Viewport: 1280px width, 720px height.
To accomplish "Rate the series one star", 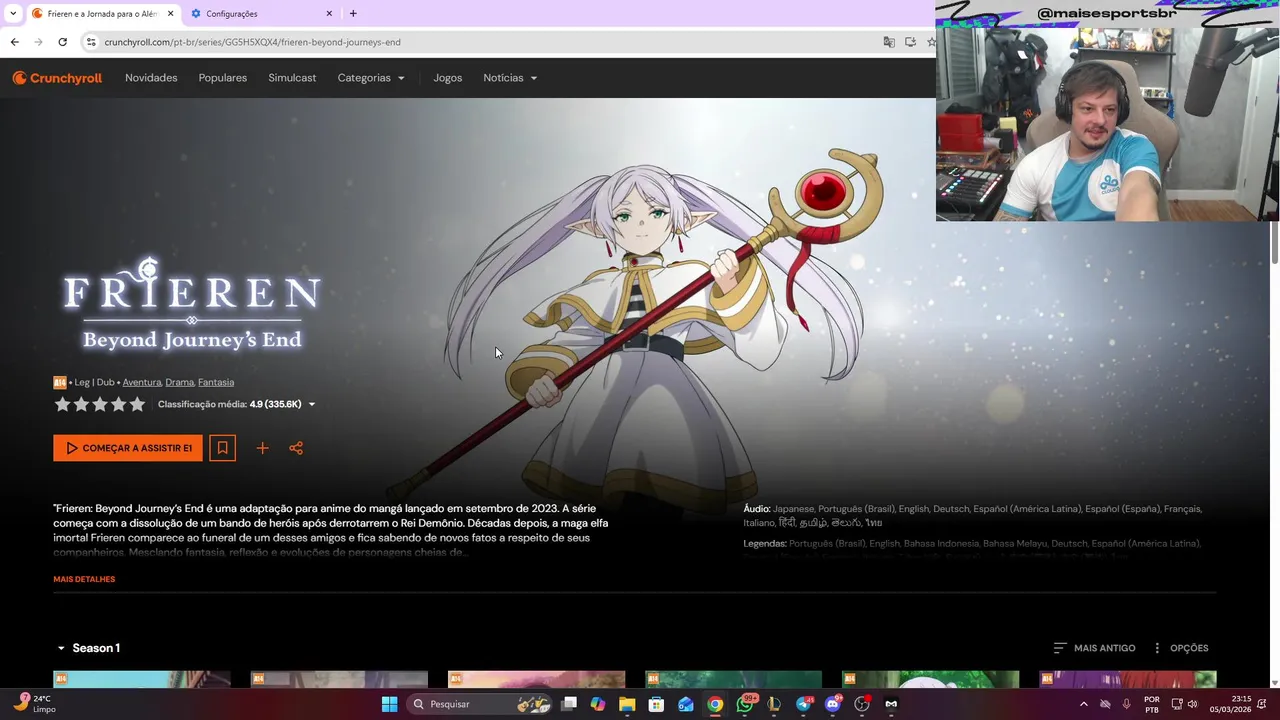I will point(62,404).
